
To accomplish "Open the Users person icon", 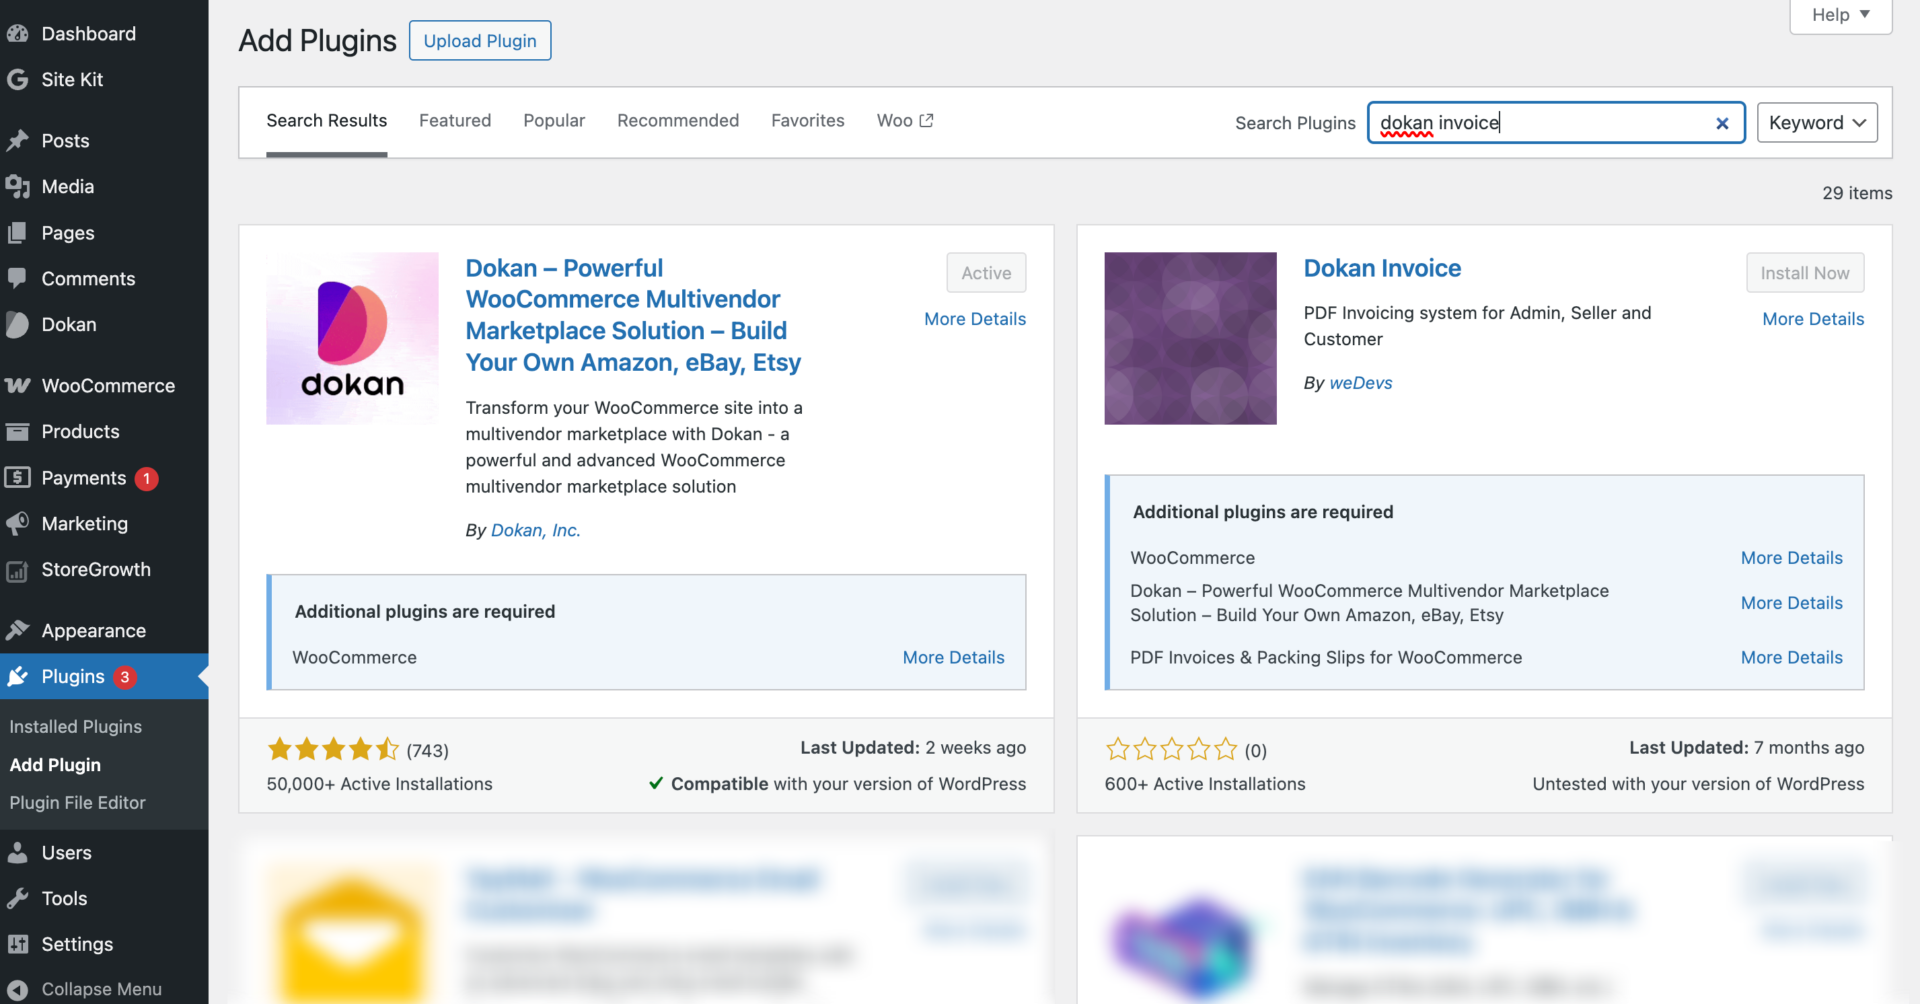I will 17,853.
